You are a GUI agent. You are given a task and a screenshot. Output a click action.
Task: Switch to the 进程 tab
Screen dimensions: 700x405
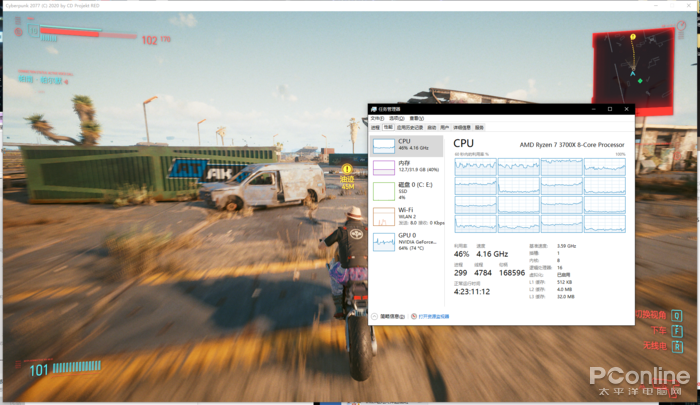(375, 128)
